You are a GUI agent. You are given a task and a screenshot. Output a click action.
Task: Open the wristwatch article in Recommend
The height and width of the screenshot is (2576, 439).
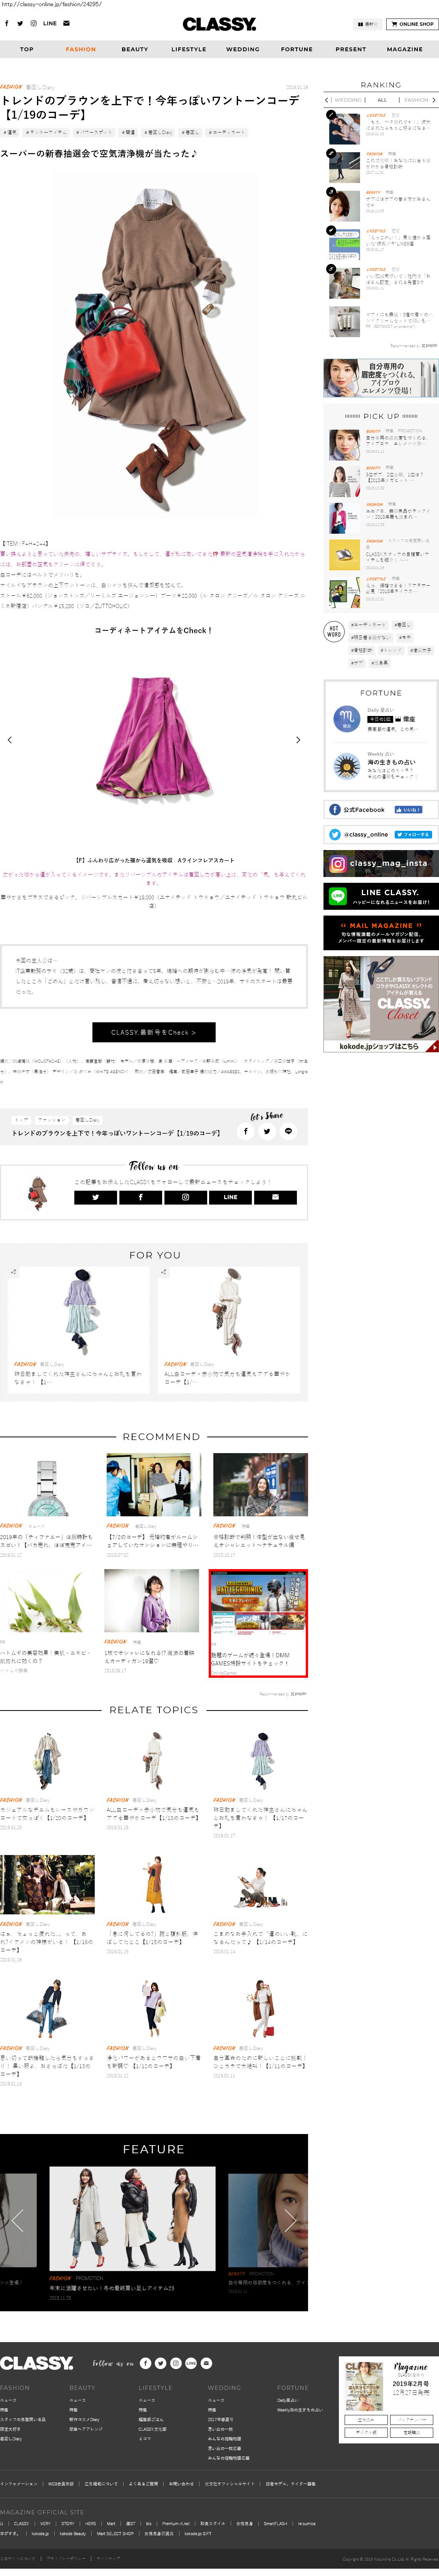click(48, 1486)
